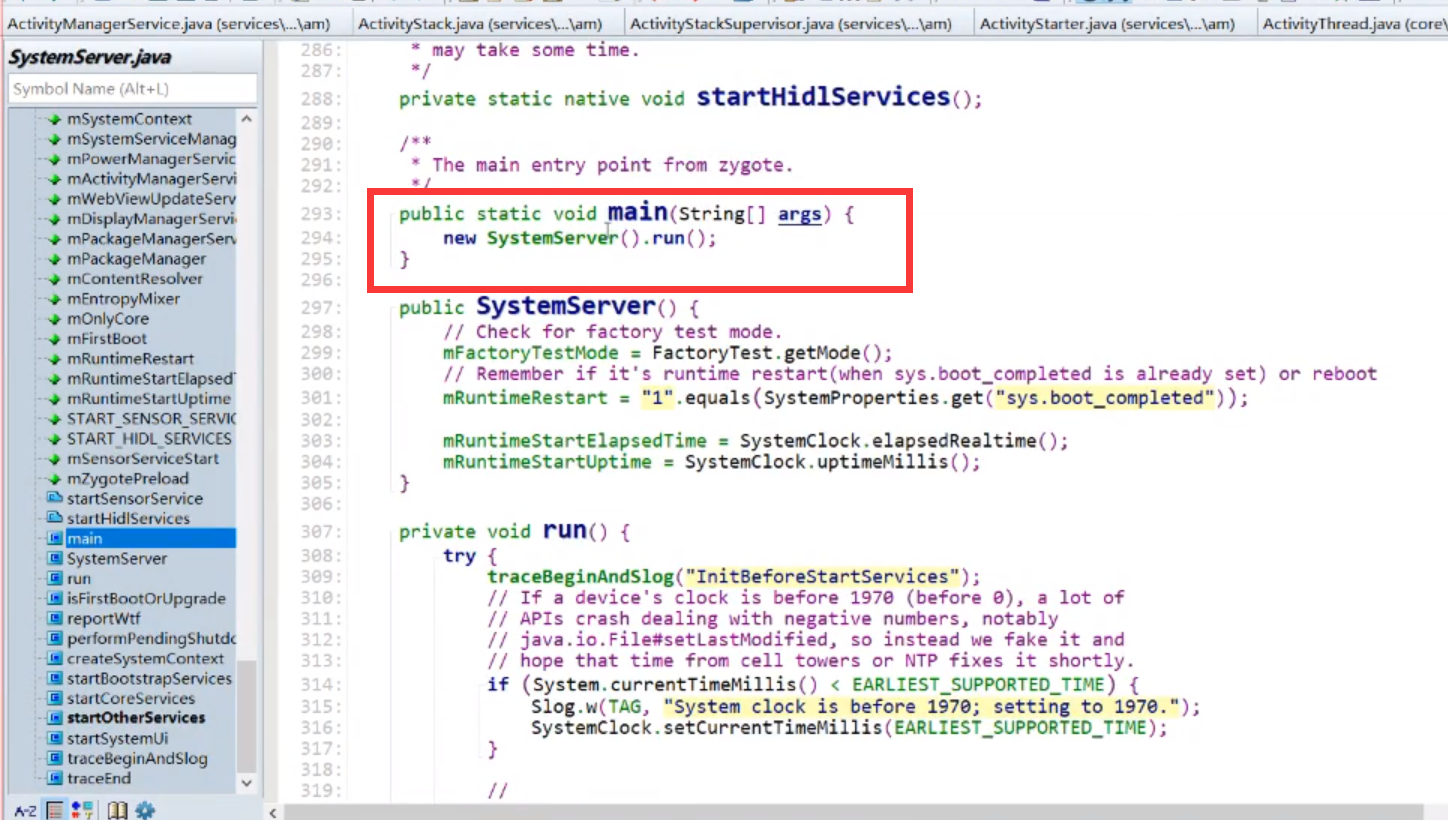Viewport: 1448px width, 820px height.
Task: Switch to ActivityStackSupervisor.java tab
Action: [x=791, y=23]
